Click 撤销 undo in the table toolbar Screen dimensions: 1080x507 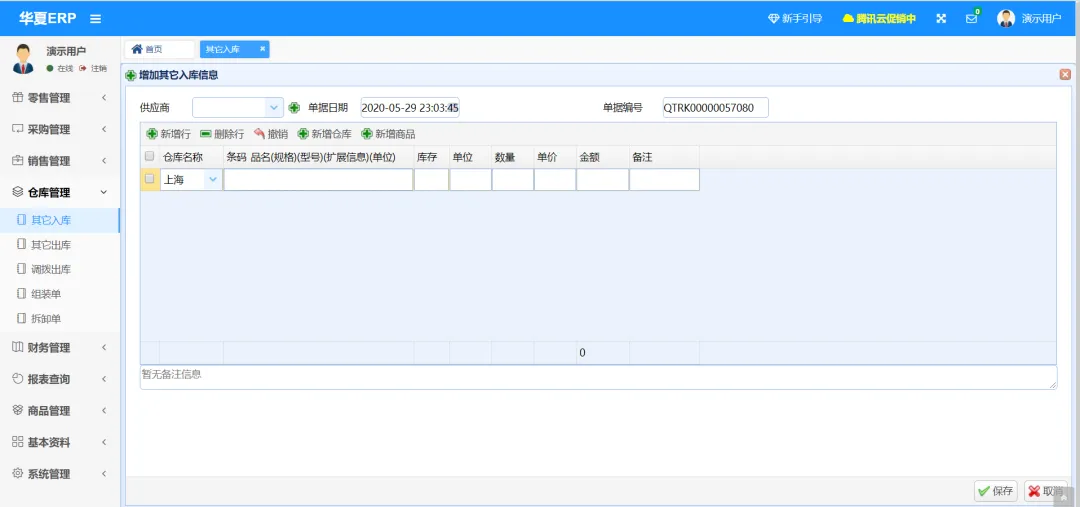[271, 134]
